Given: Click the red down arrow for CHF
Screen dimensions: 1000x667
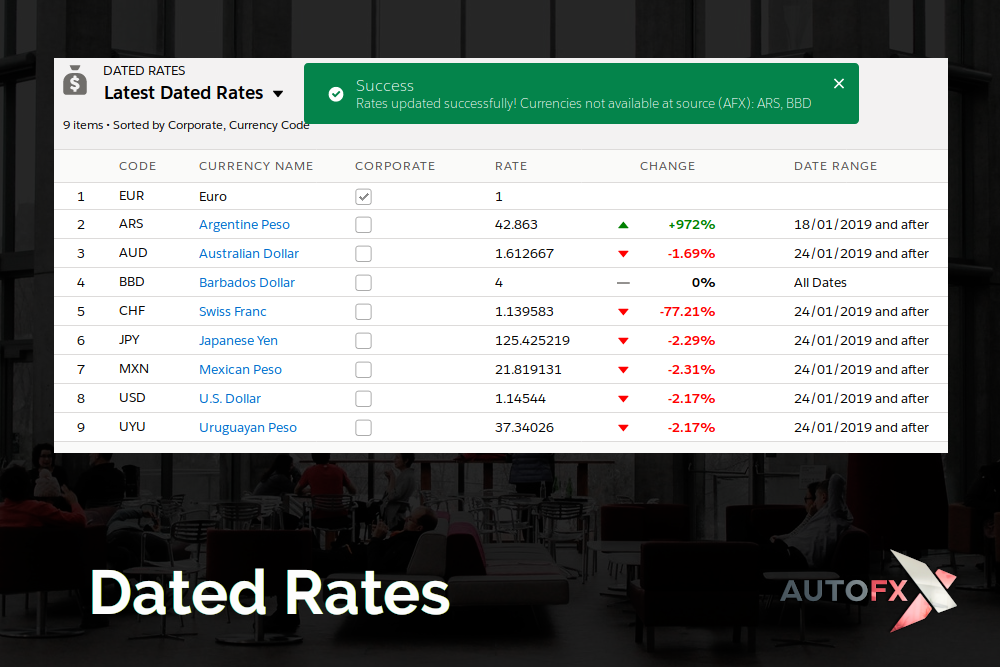Looking at the screenshot, I should 623,312.
